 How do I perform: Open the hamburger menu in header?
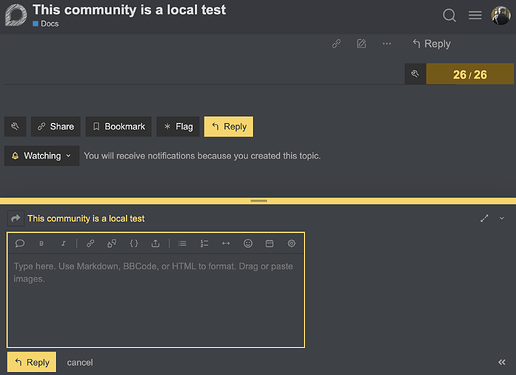pyautogui.click(x=475, y=15)
